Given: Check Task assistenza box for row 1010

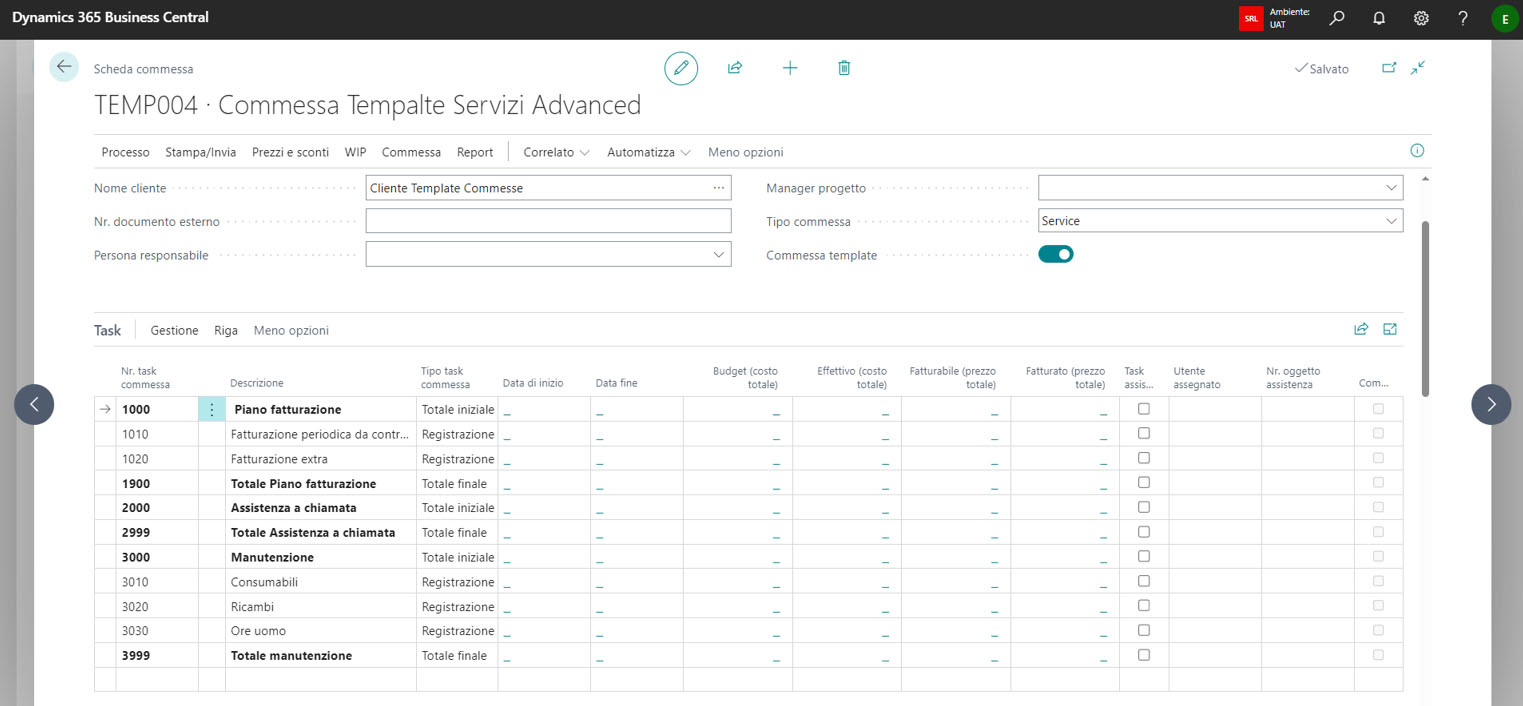Looking at the screenshot, I should (x=1144, y=434).
